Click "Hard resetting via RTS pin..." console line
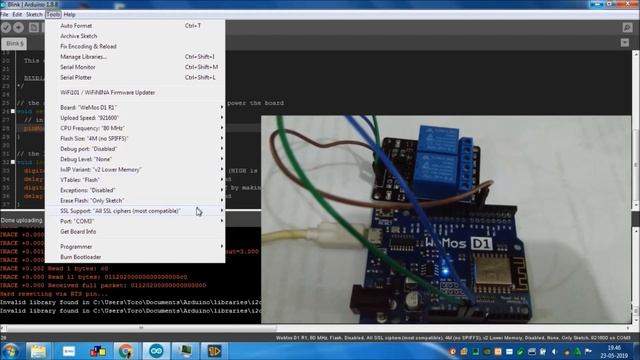The width and height of the screenshot is (640, 360). pos(54,294)
